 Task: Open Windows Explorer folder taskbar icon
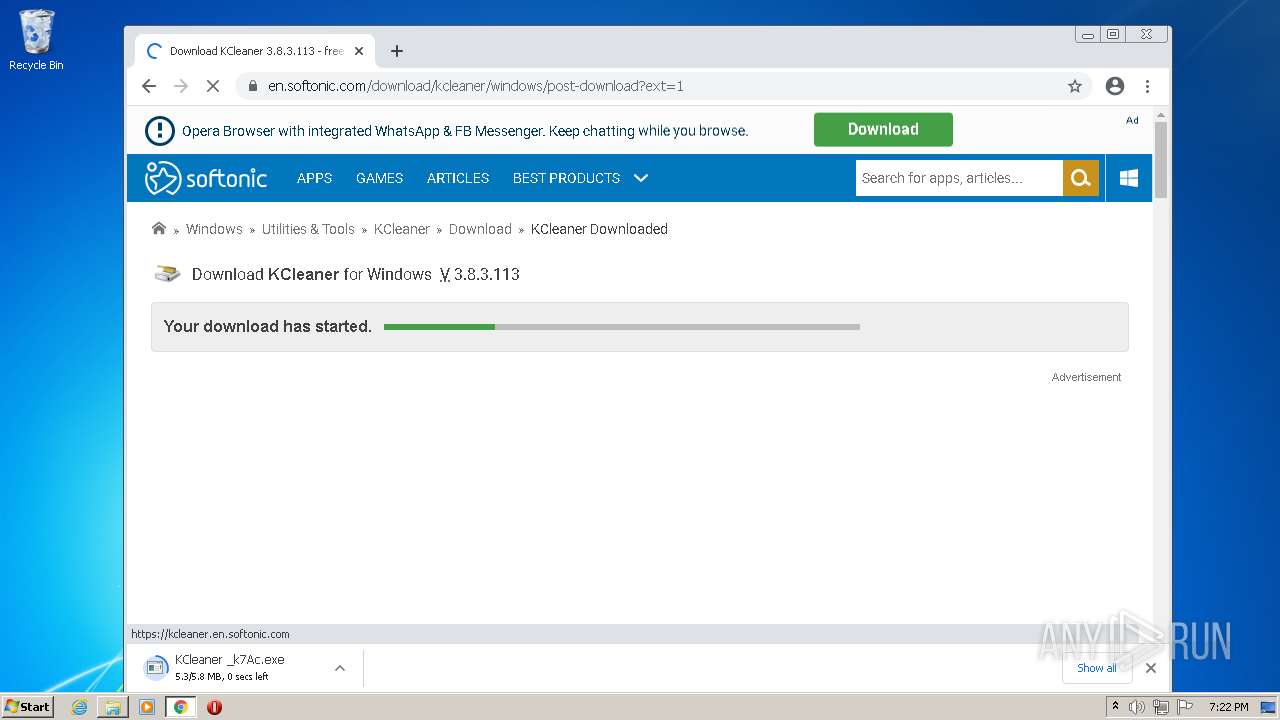[113, 707]
